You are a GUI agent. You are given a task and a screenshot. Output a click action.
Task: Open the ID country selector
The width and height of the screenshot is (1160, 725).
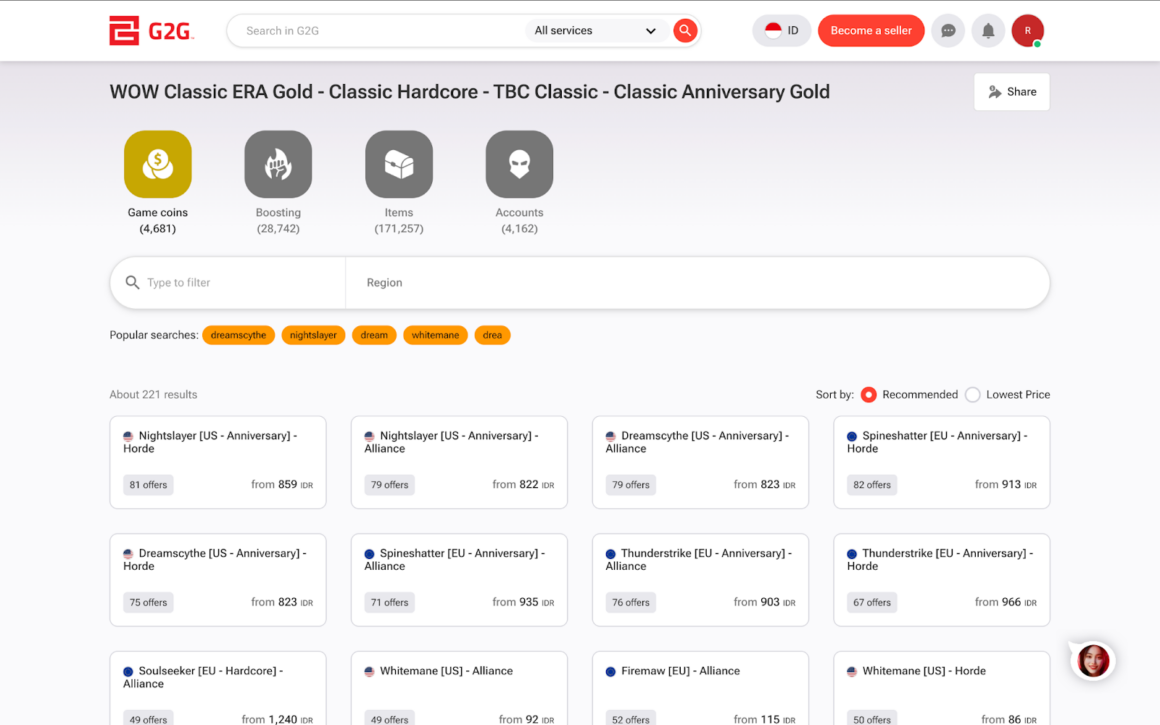[782, 31]
